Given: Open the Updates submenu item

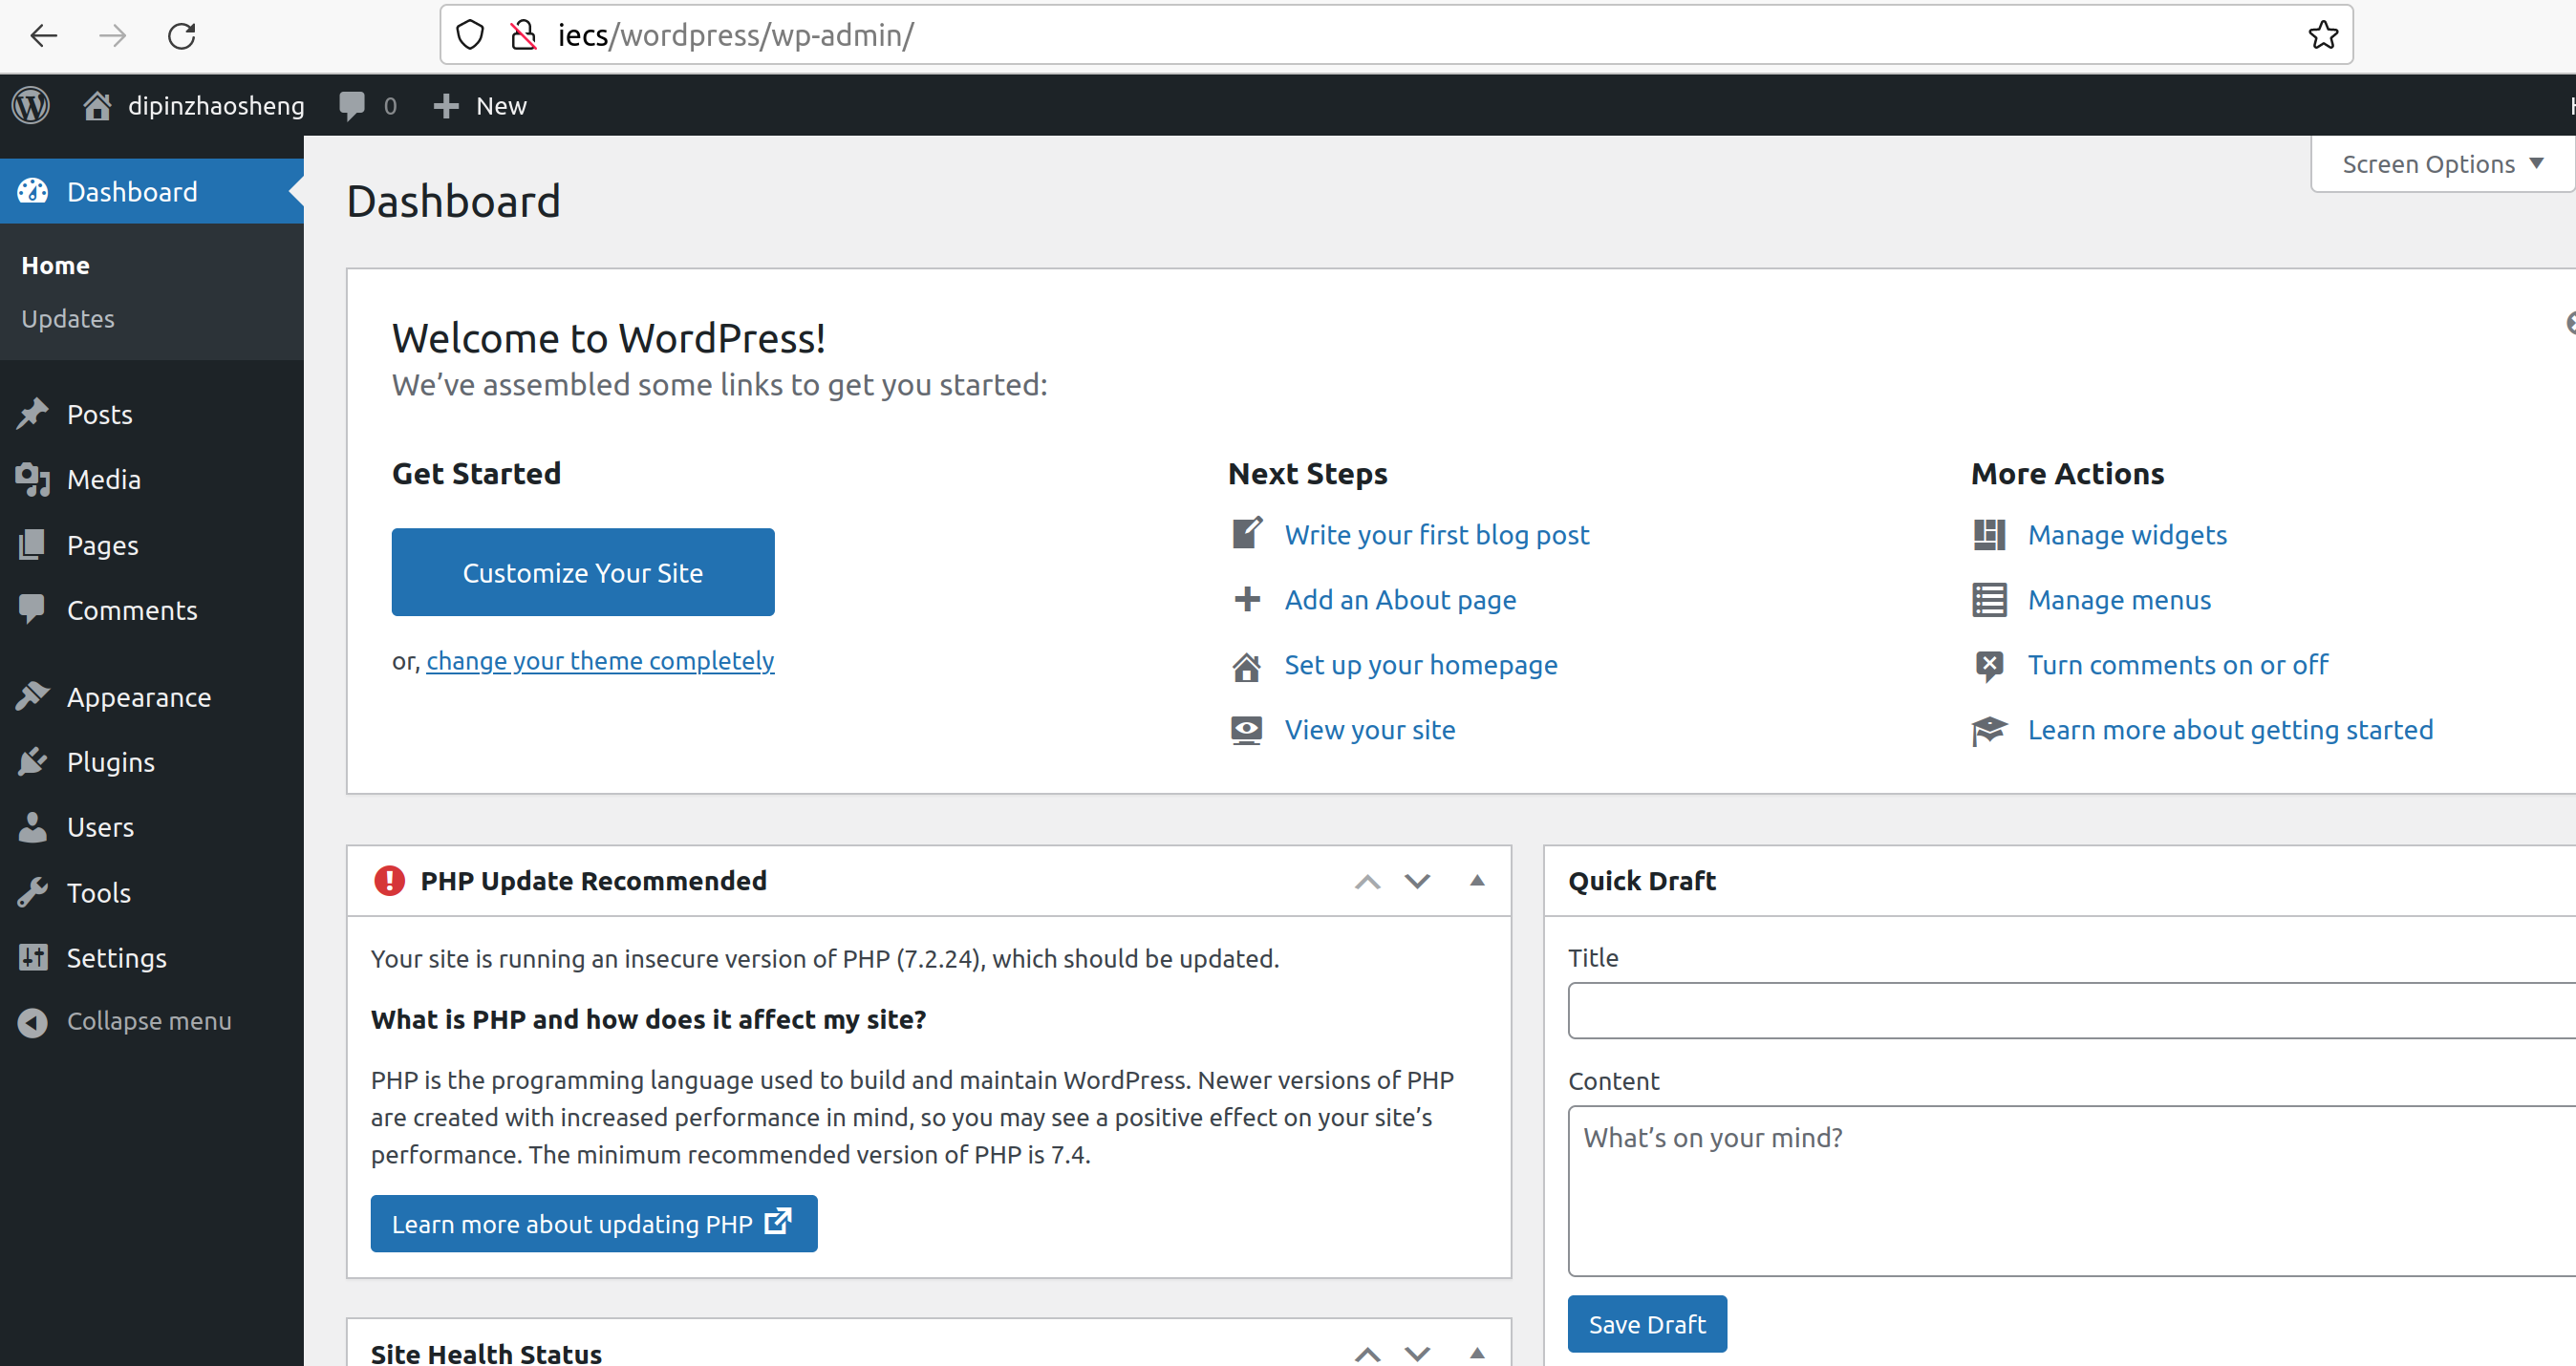Looking at the screenshot, I should 68,319.
